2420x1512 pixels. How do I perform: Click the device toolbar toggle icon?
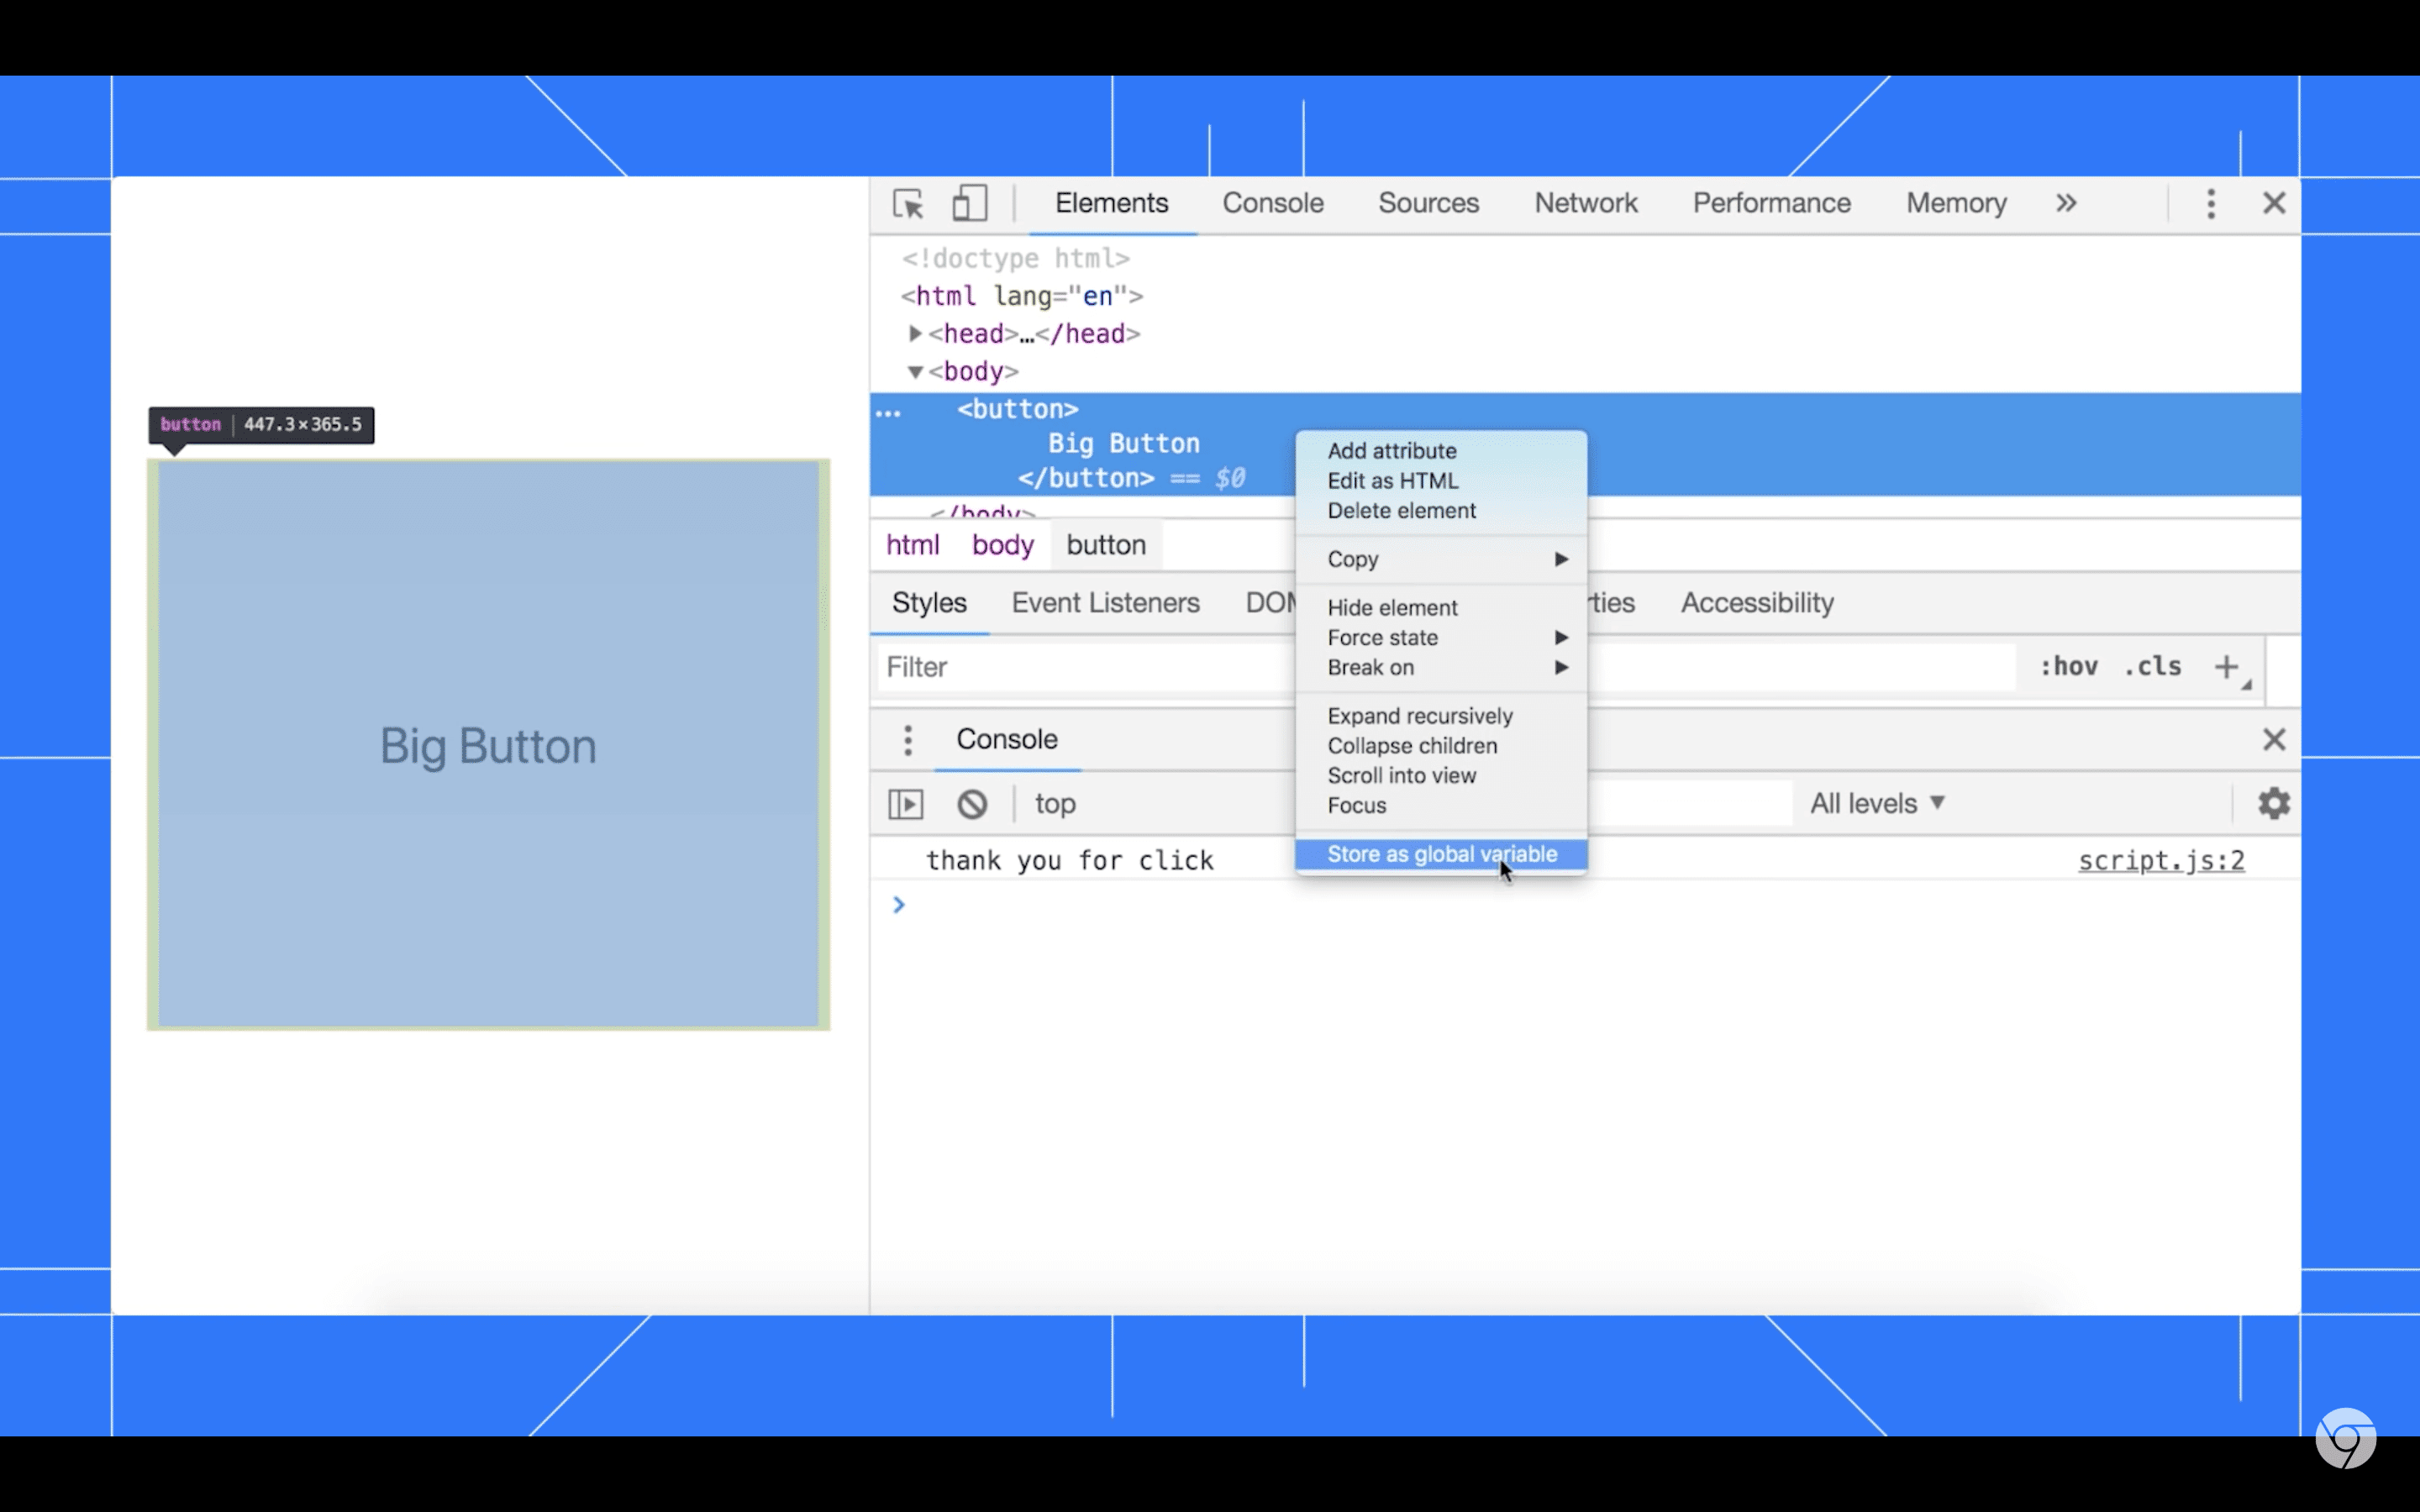pos(971,204)
